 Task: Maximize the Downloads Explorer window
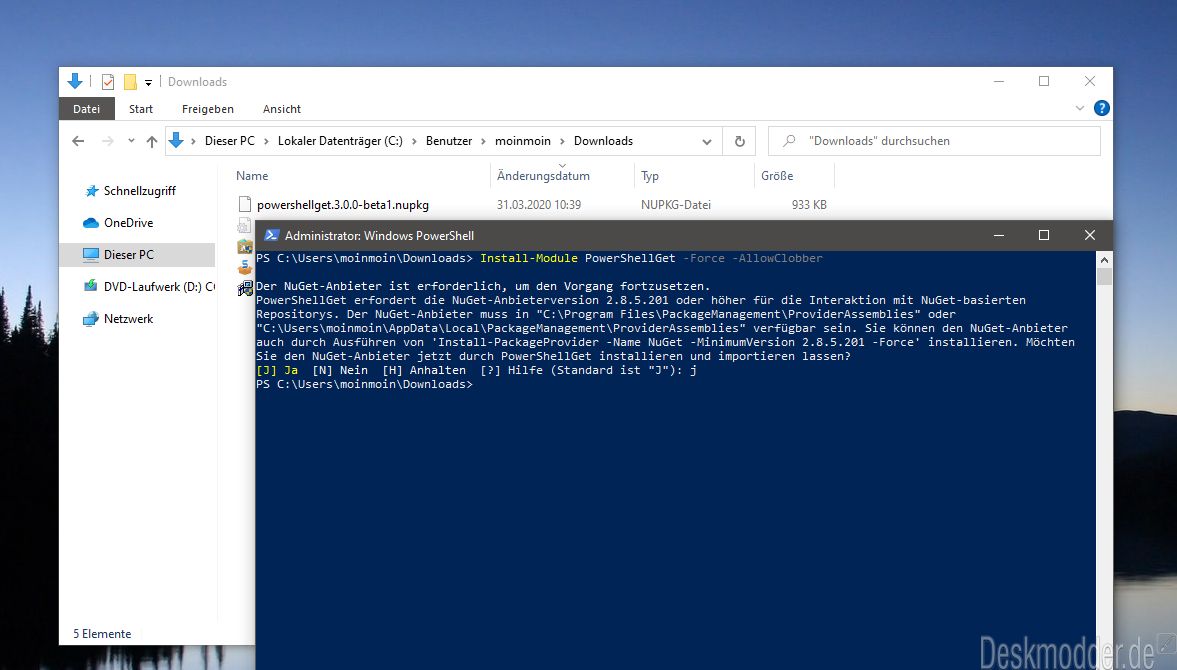point(1043,81)
